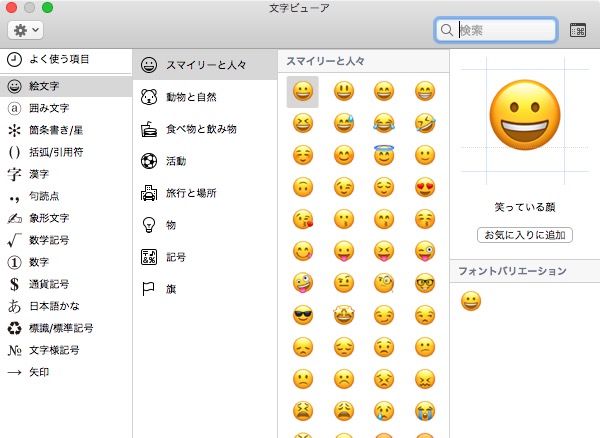This screenshot has width=600, height=438.
Task: Choose the heart eyes emoji
Action: pos(425,187)
